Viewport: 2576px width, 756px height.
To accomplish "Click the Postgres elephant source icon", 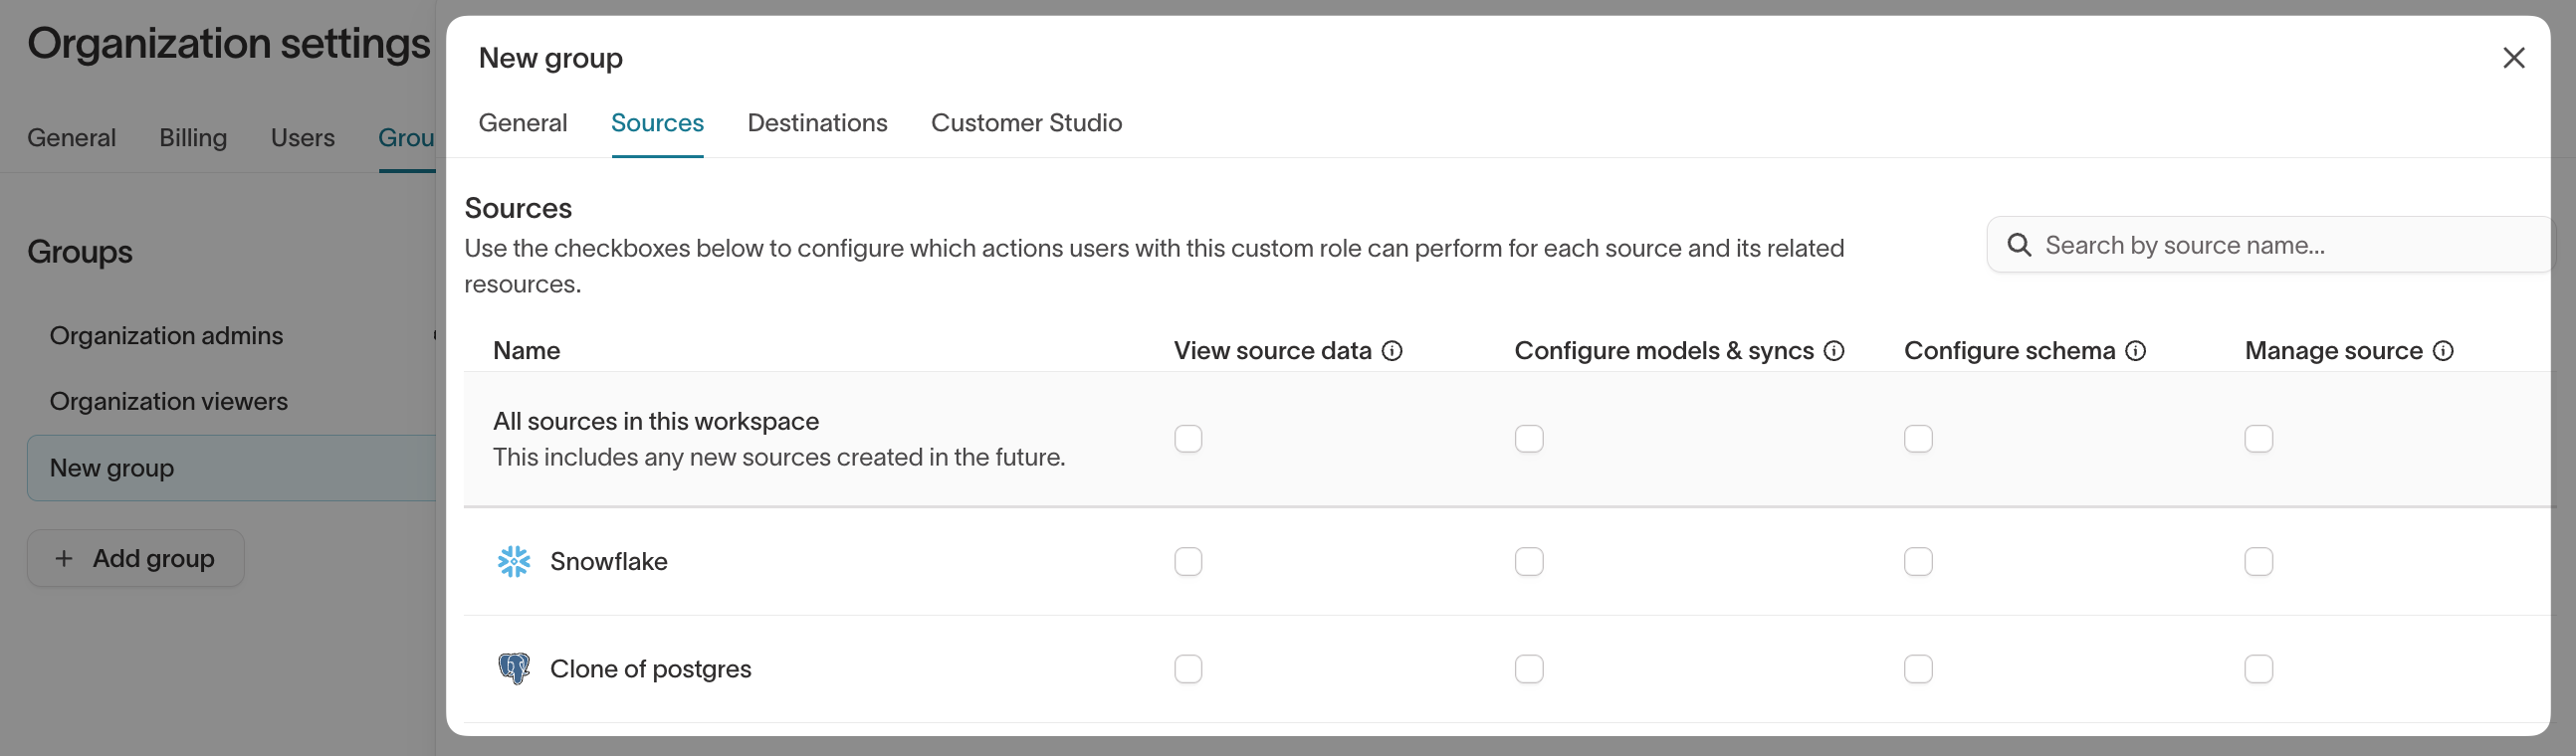I will (x=514, y=669).
